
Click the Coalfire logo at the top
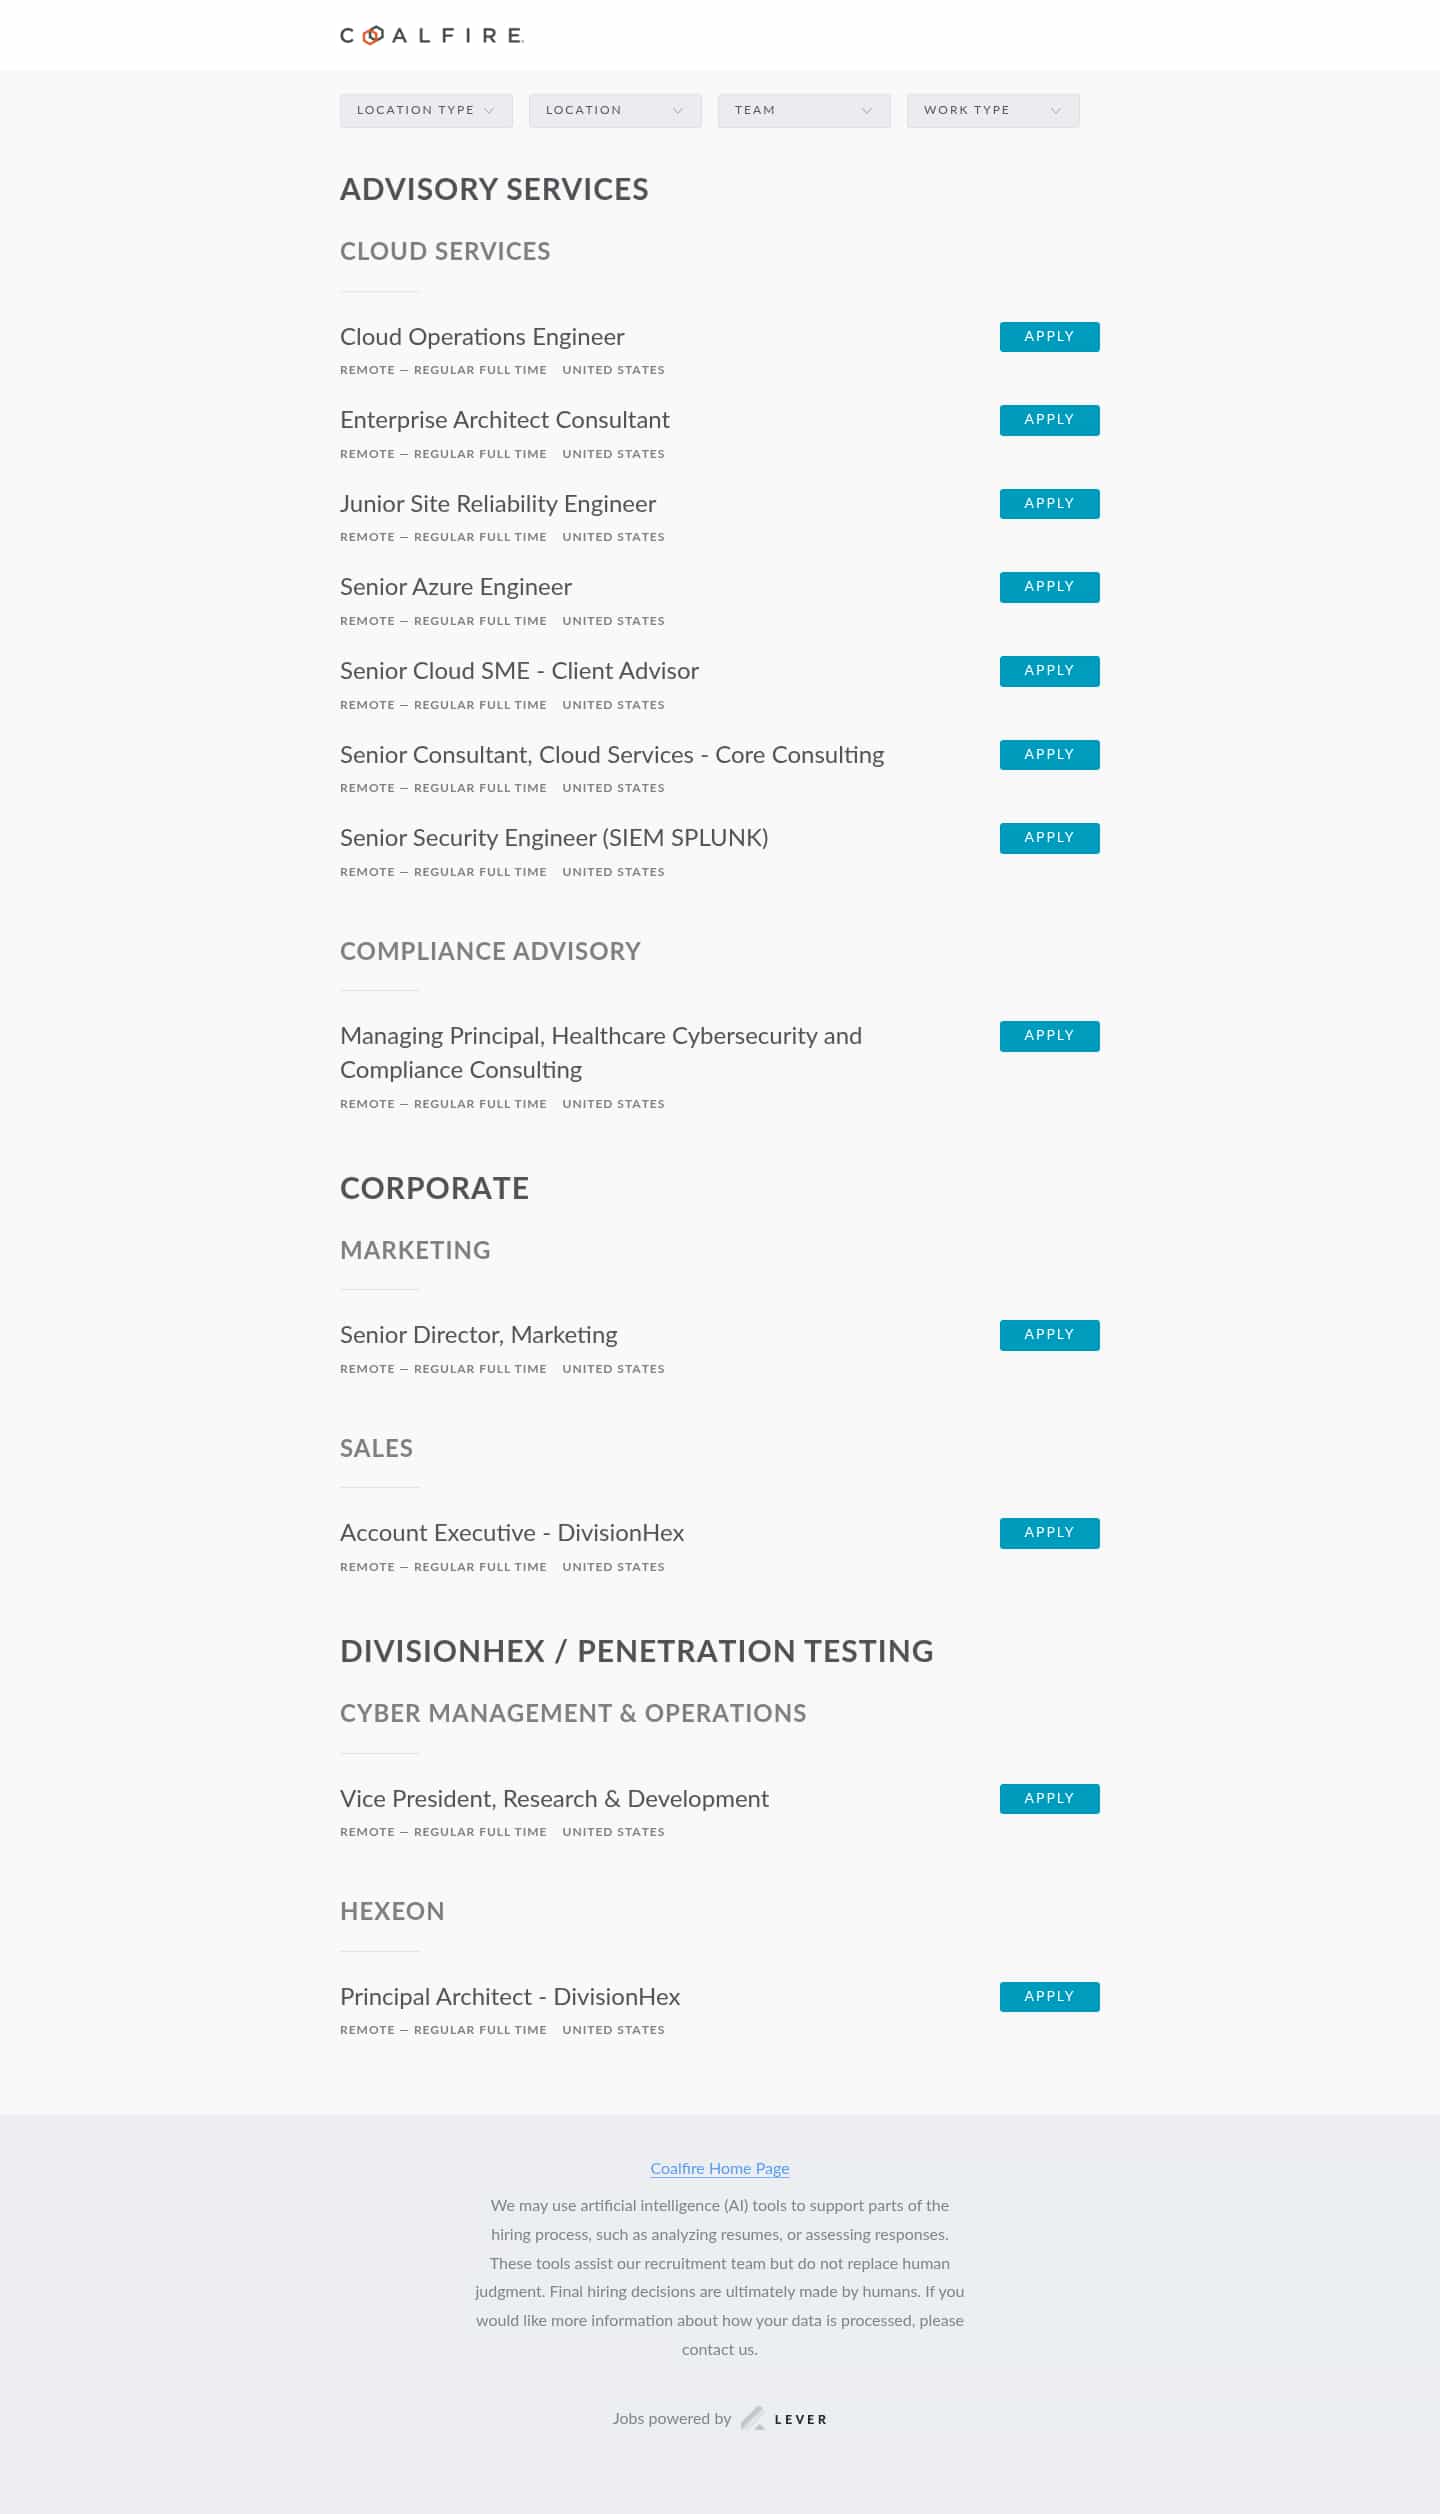pos(430,36)
